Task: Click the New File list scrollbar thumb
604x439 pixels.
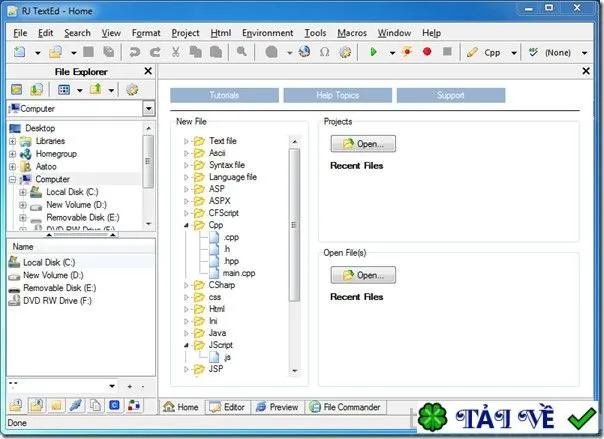Action: pos(294,225)
